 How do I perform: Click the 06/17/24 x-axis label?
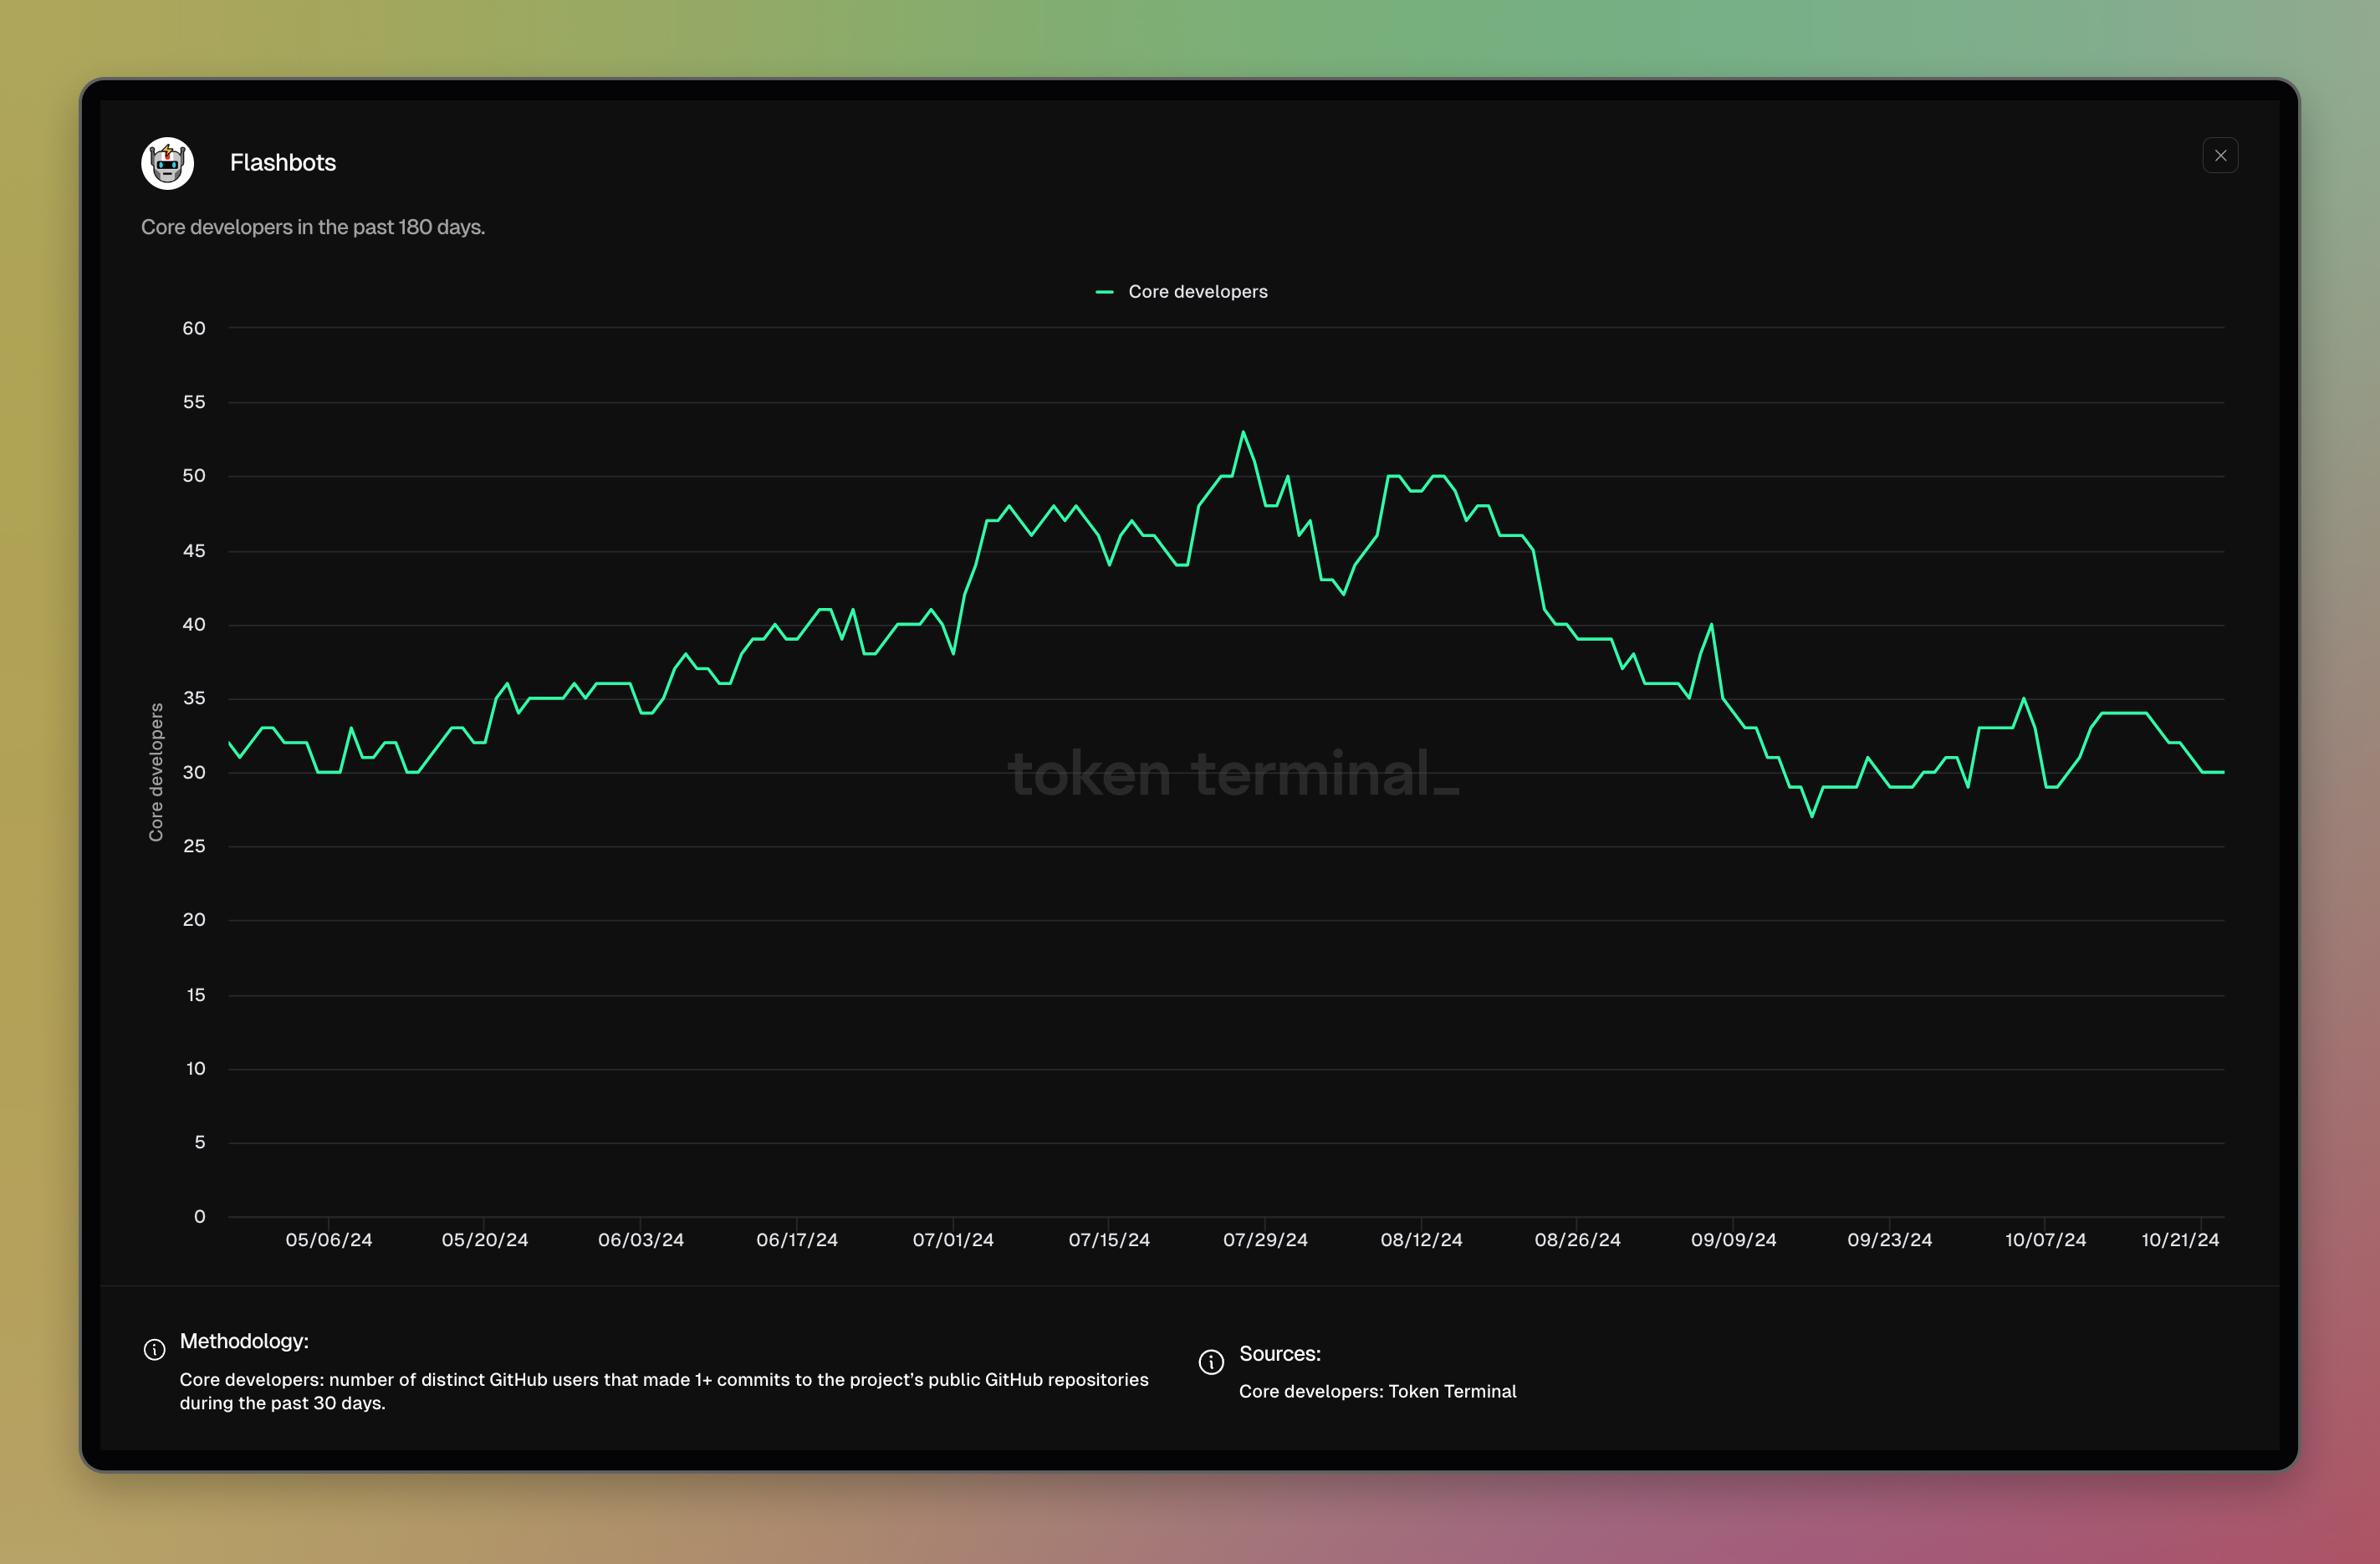coord(797,1240)
